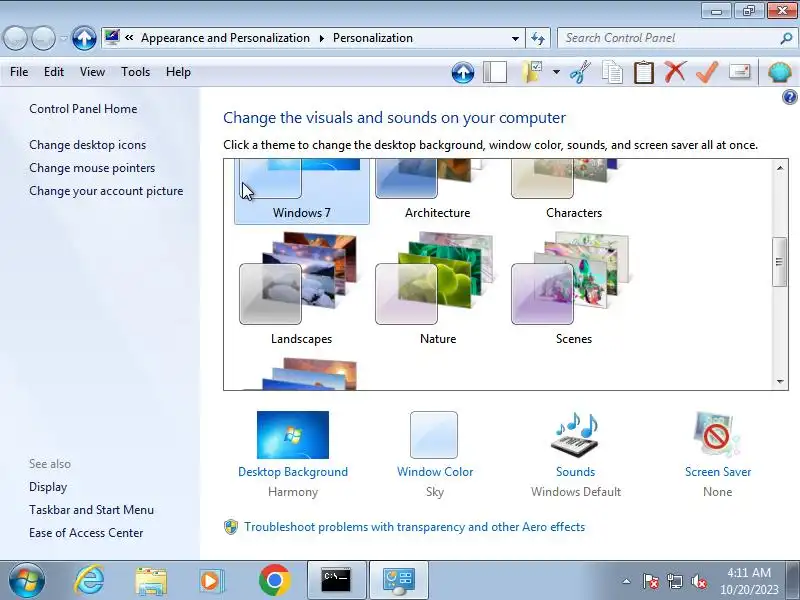Click the taskbar clock showing 4:11 AM
The image size is (800, 600).
tap(749, 581)
